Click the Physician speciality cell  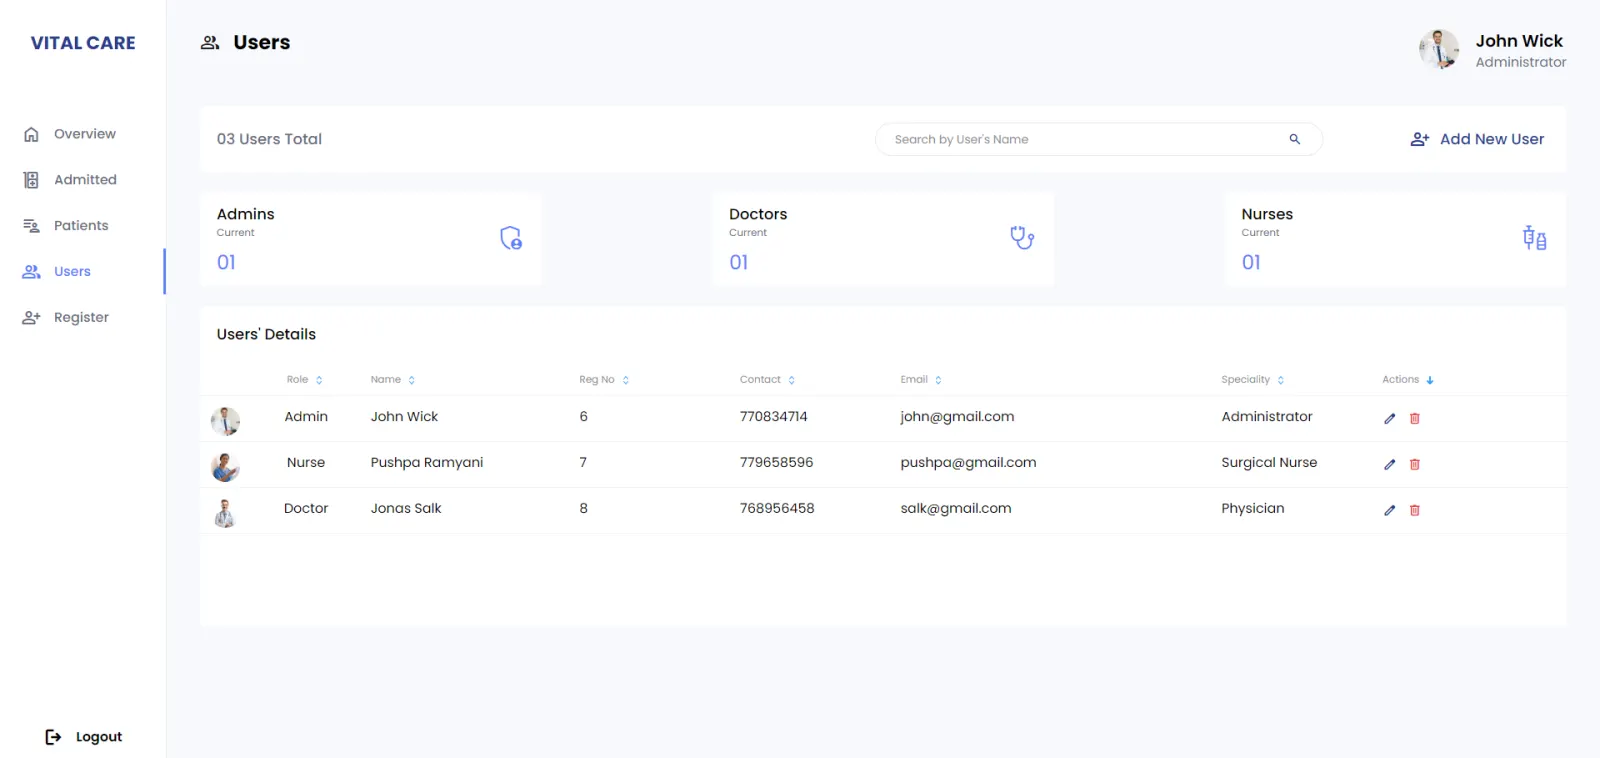tap(1253, 509)
